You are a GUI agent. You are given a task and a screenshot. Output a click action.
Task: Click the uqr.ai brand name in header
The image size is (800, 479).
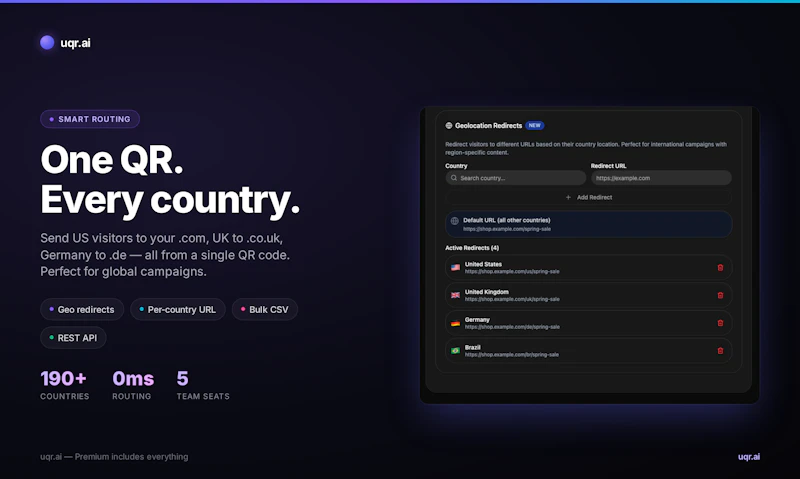[x=76, y=43]
